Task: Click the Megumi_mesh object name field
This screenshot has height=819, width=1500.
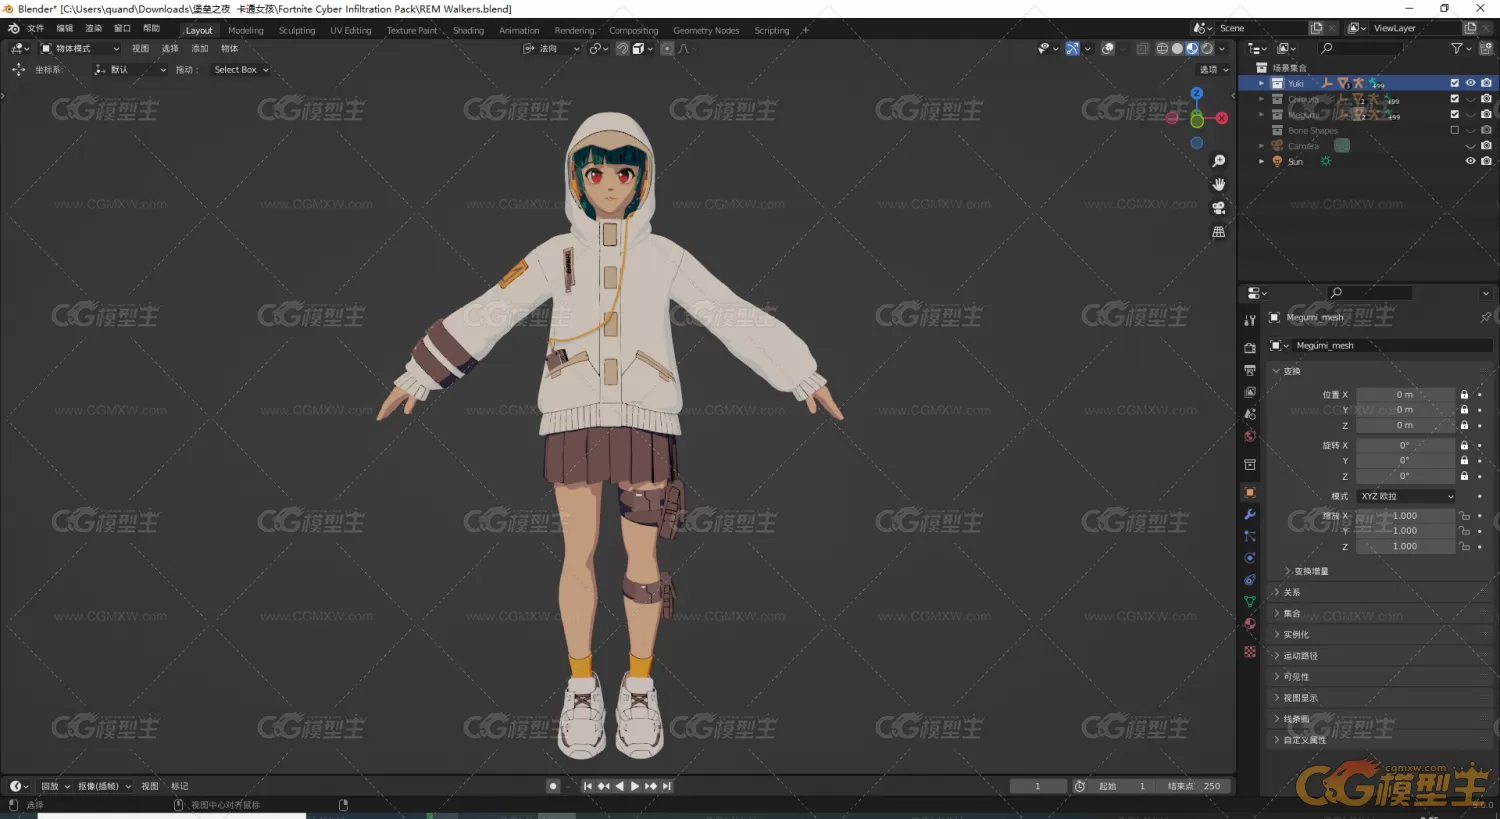Action: 1390,345
